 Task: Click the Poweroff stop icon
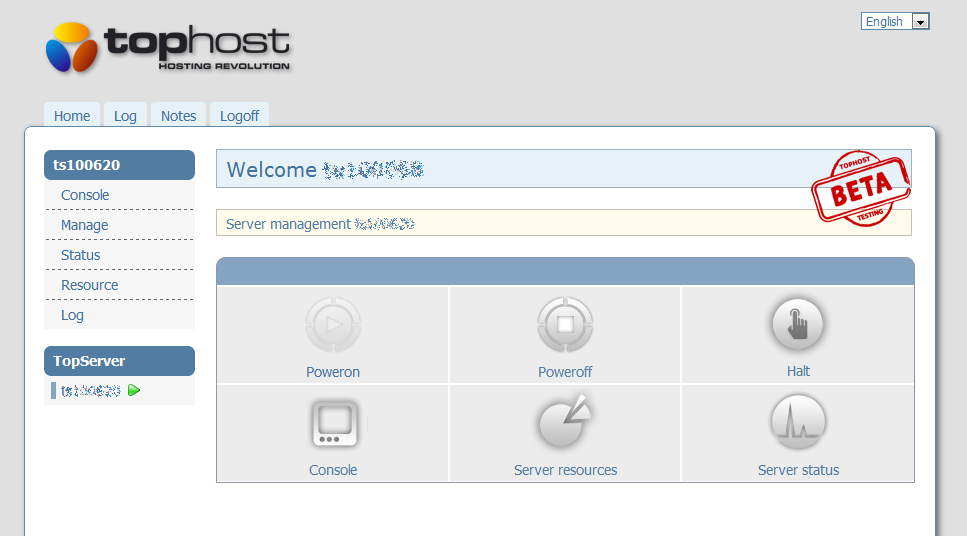tap(565, 325)
